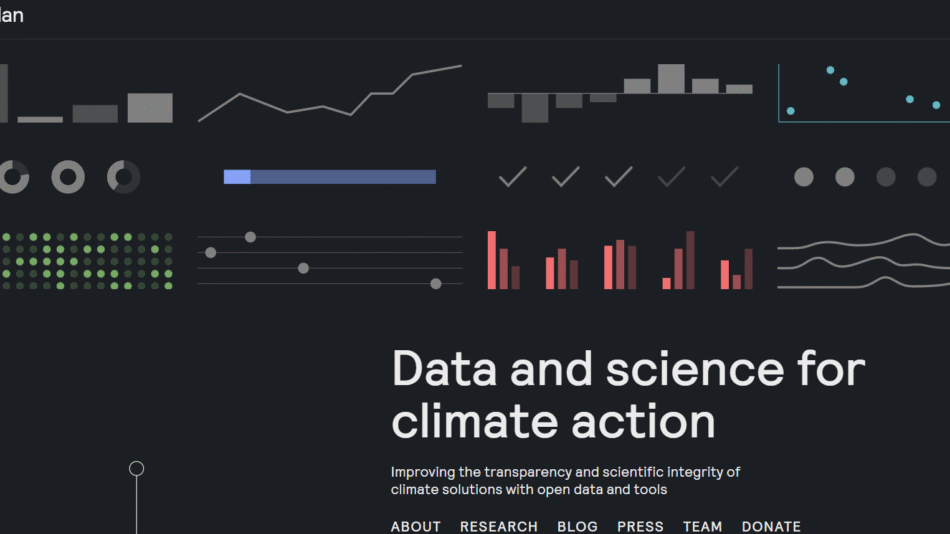Click the green dot grid graphic
This screenshot has width=950, height=534.
(x=86, y=261)
